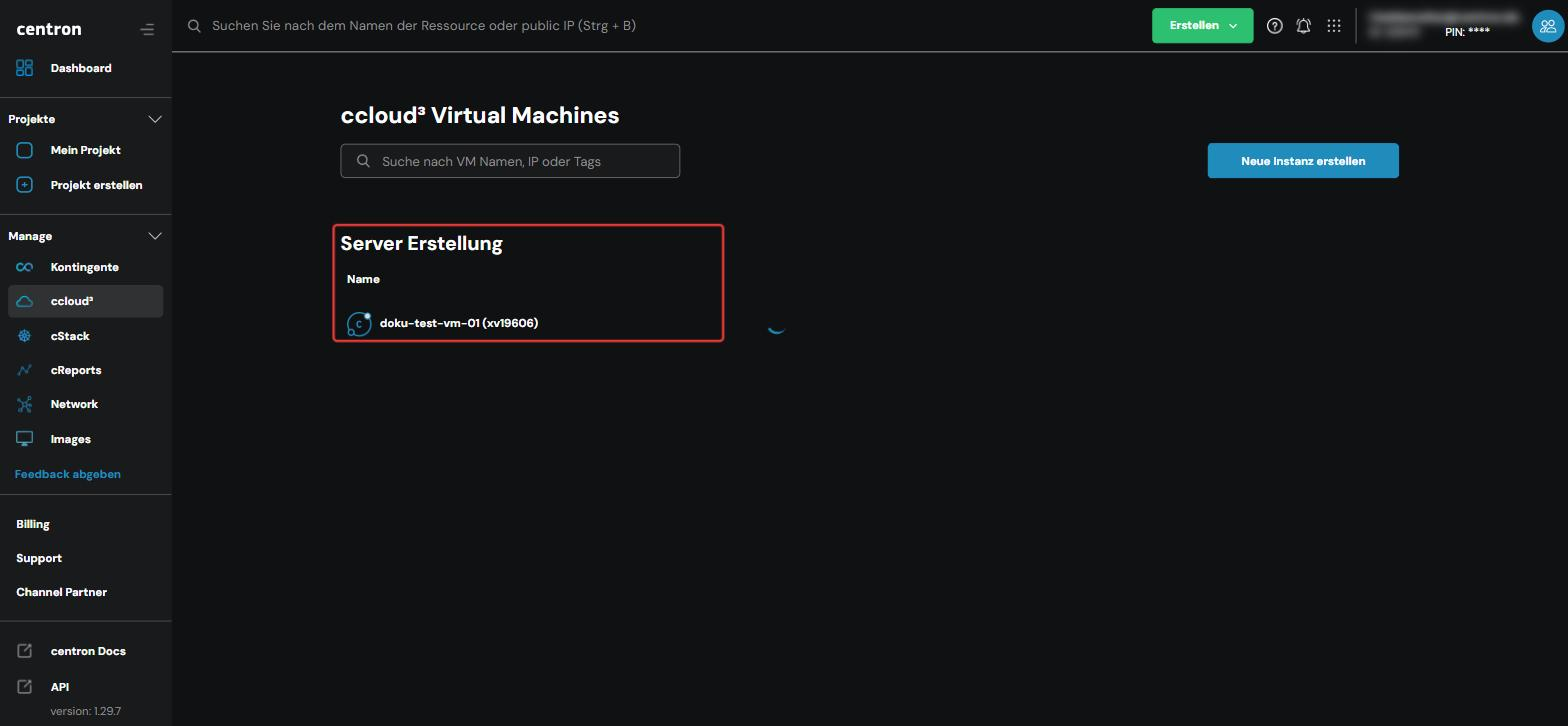Click the Projekt erstellen plus icon
Image resolution: width=1568 pixels, height=726 pixels.
25,185
